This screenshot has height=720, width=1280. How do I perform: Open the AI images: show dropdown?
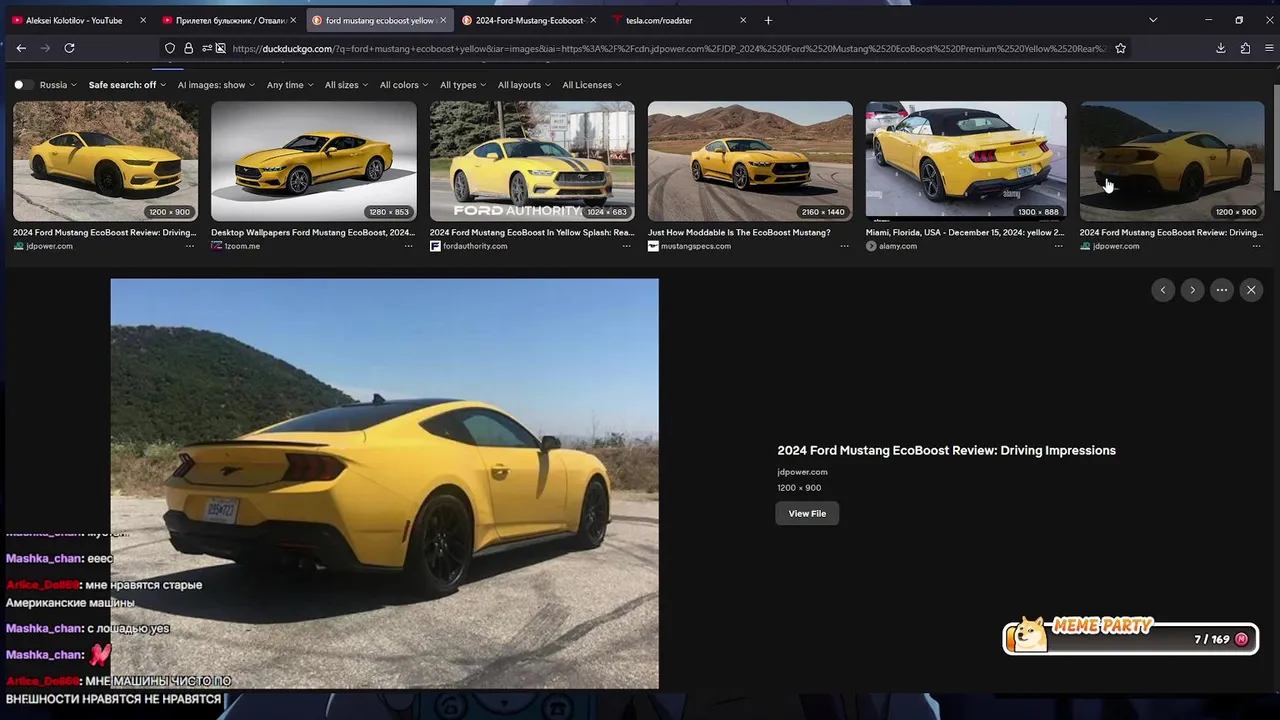[216, 85]
